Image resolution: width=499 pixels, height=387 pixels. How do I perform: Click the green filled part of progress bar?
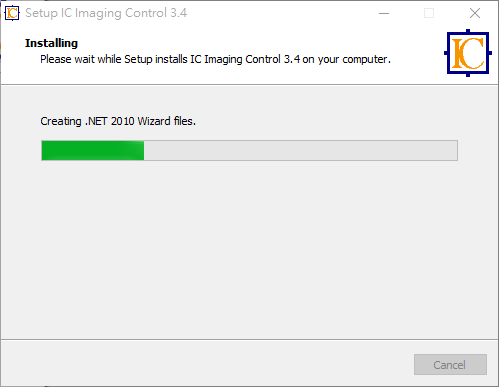pyautogui.click(x=93, y=151)
